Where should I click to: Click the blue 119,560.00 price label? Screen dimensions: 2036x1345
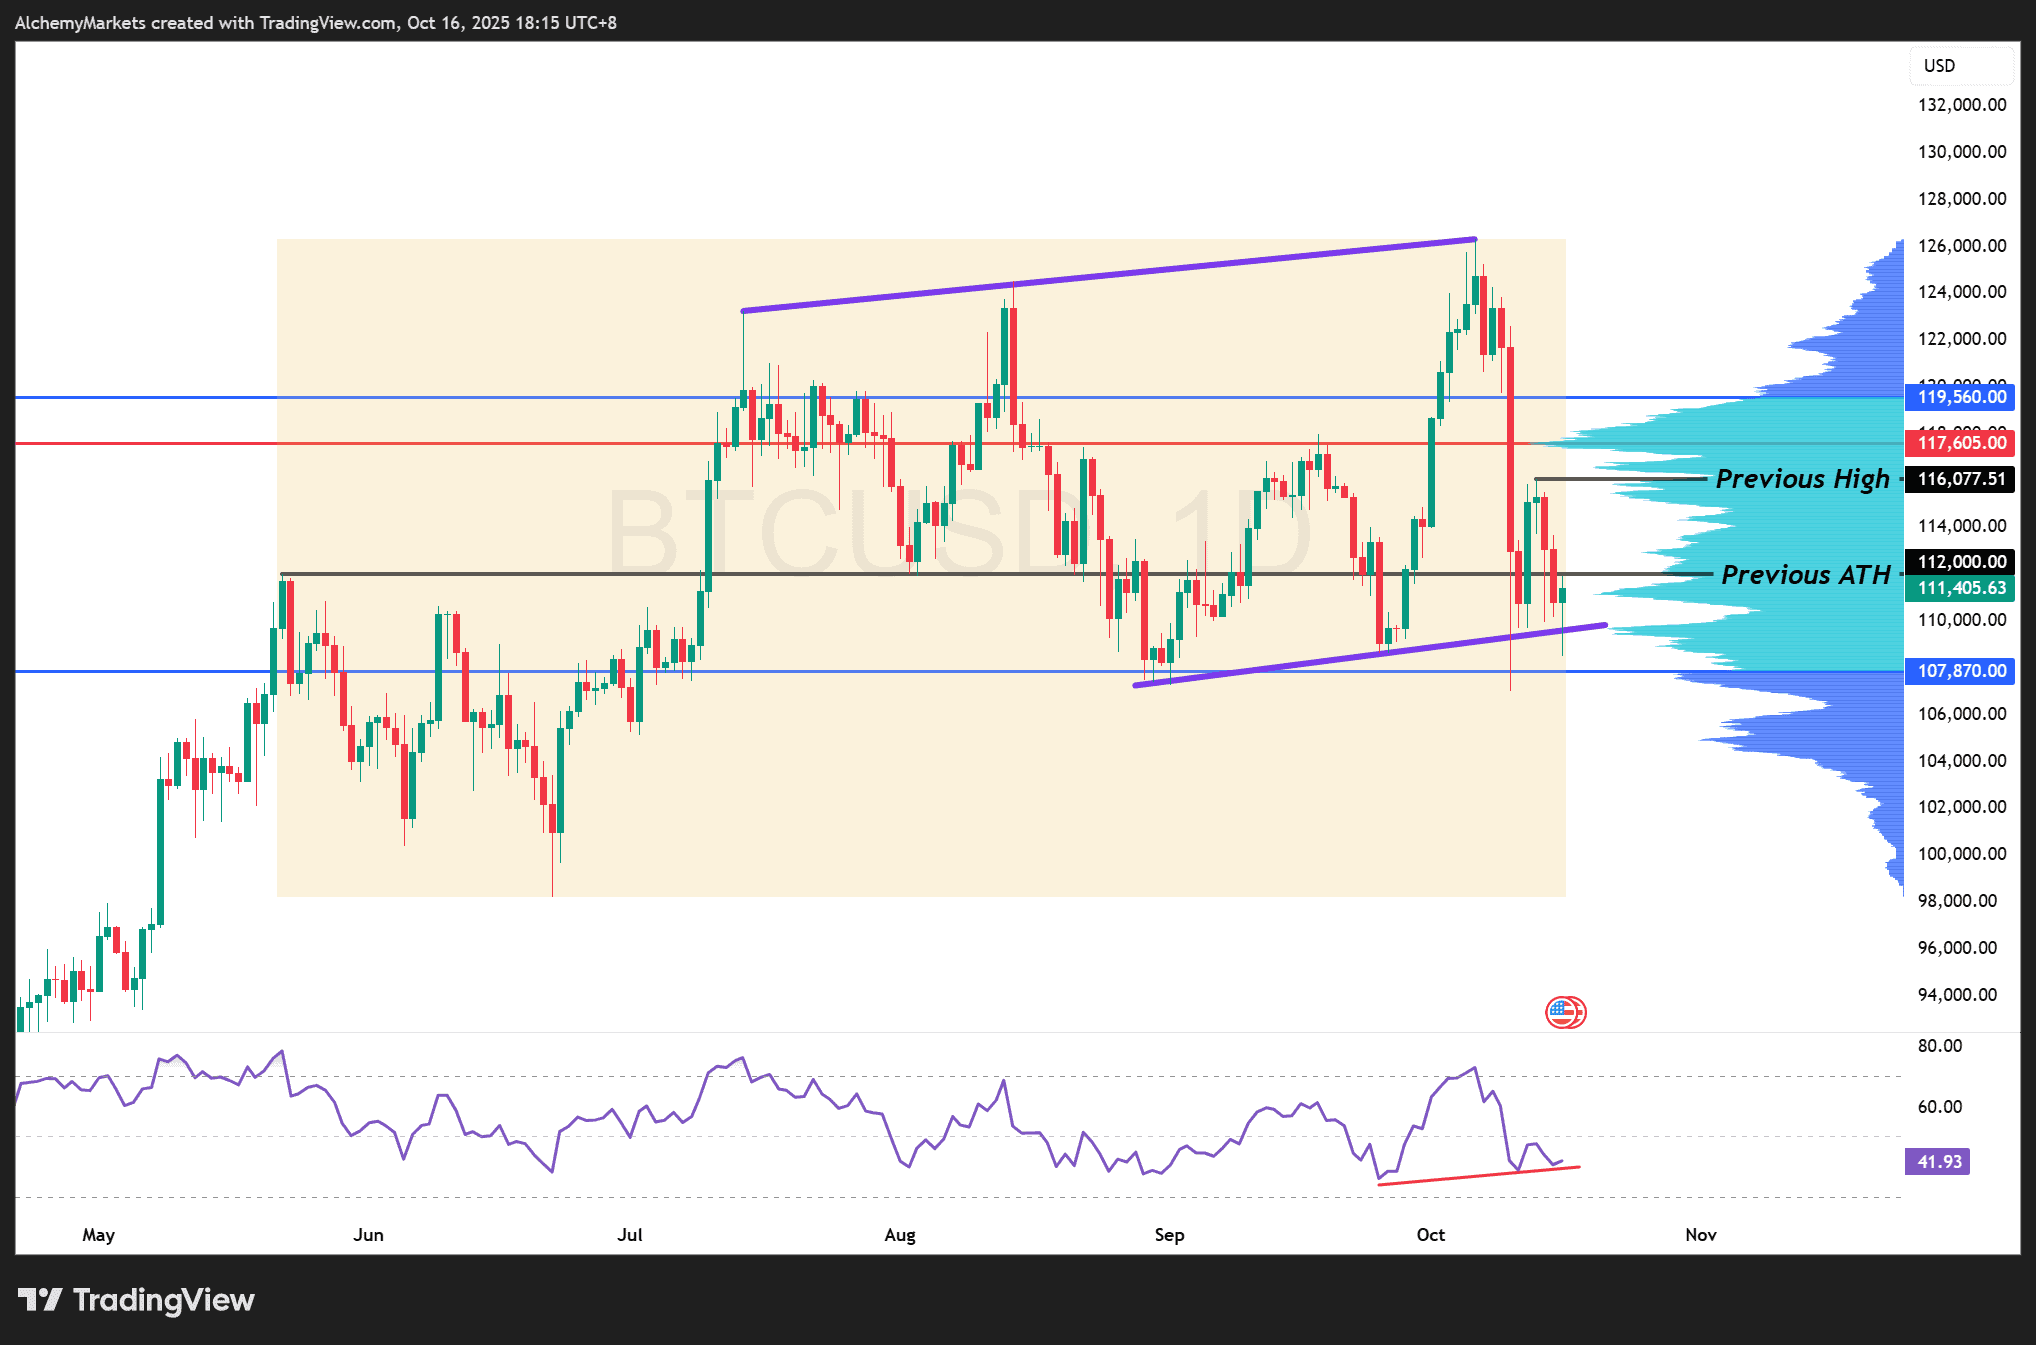[x=1960, y=397]
